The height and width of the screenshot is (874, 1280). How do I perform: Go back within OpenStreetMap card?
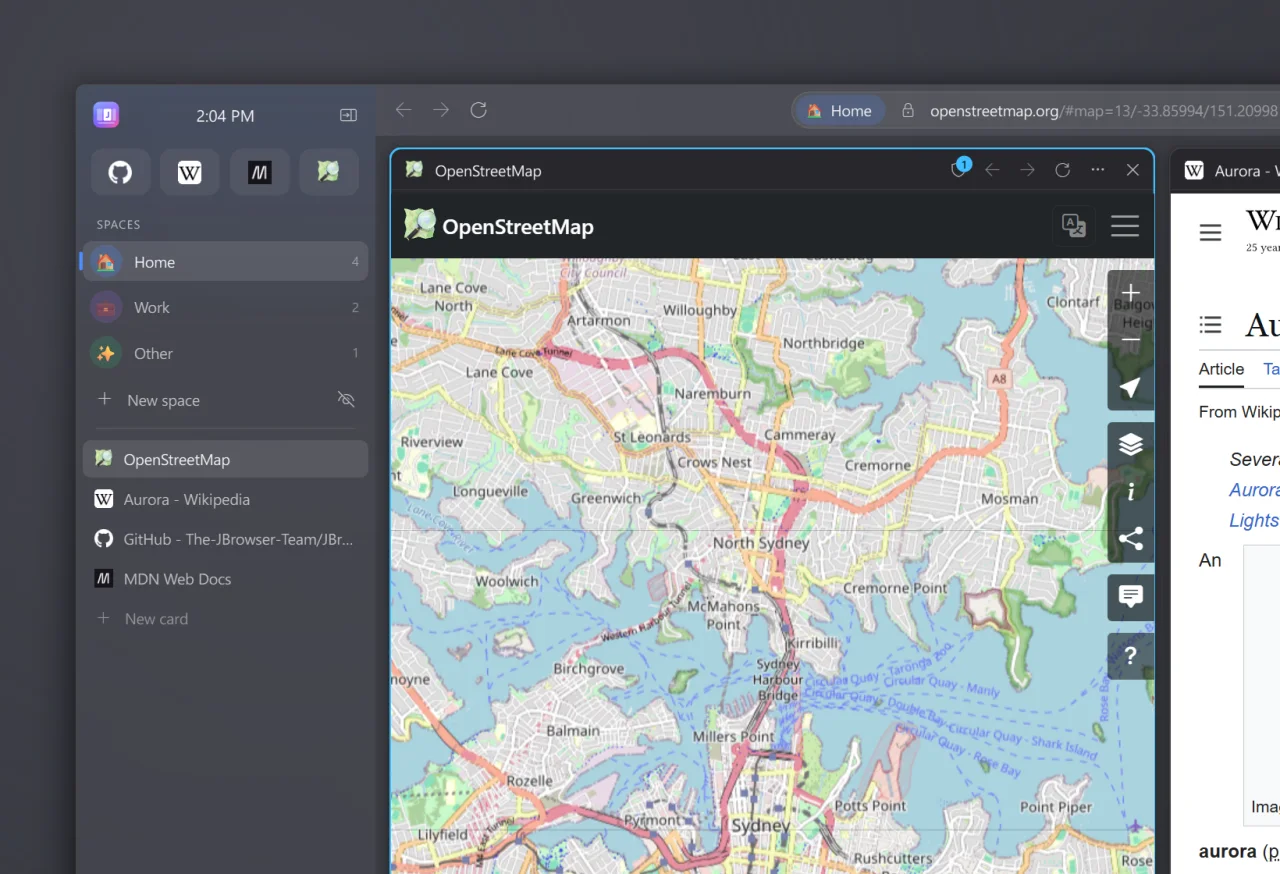pos(992,170)
